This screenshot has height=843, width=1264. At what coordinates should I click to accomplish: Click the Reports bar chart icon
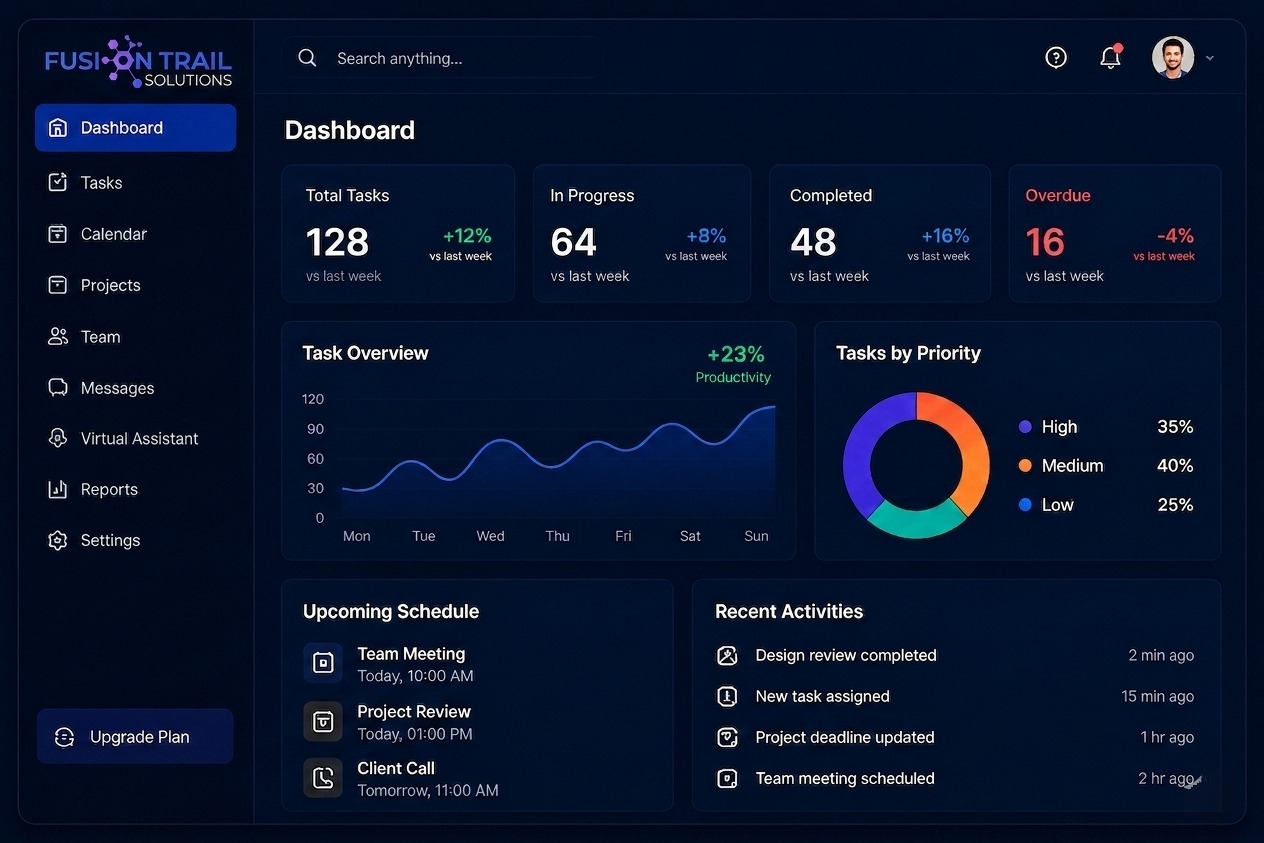[58, 489]
